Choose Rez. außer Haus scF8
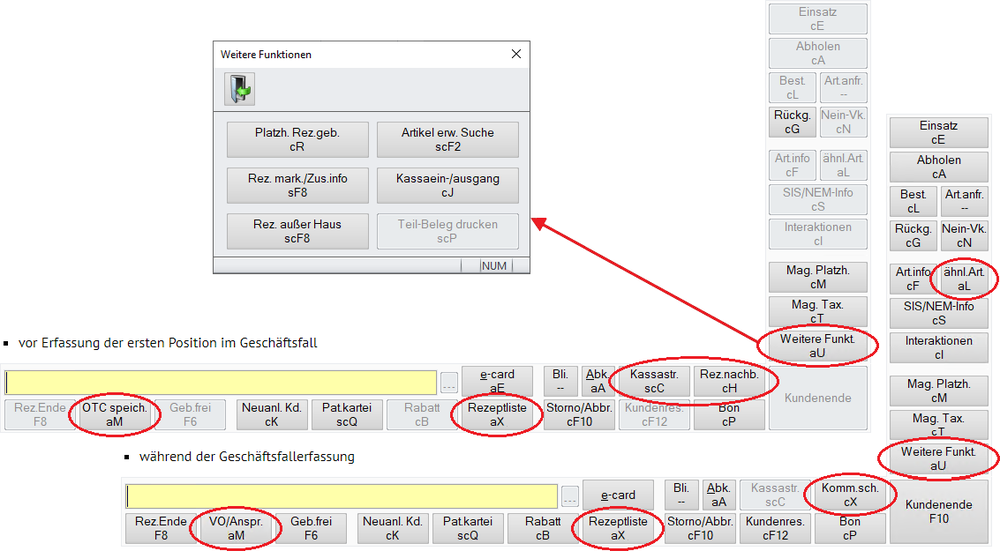 tap(297, 231)
